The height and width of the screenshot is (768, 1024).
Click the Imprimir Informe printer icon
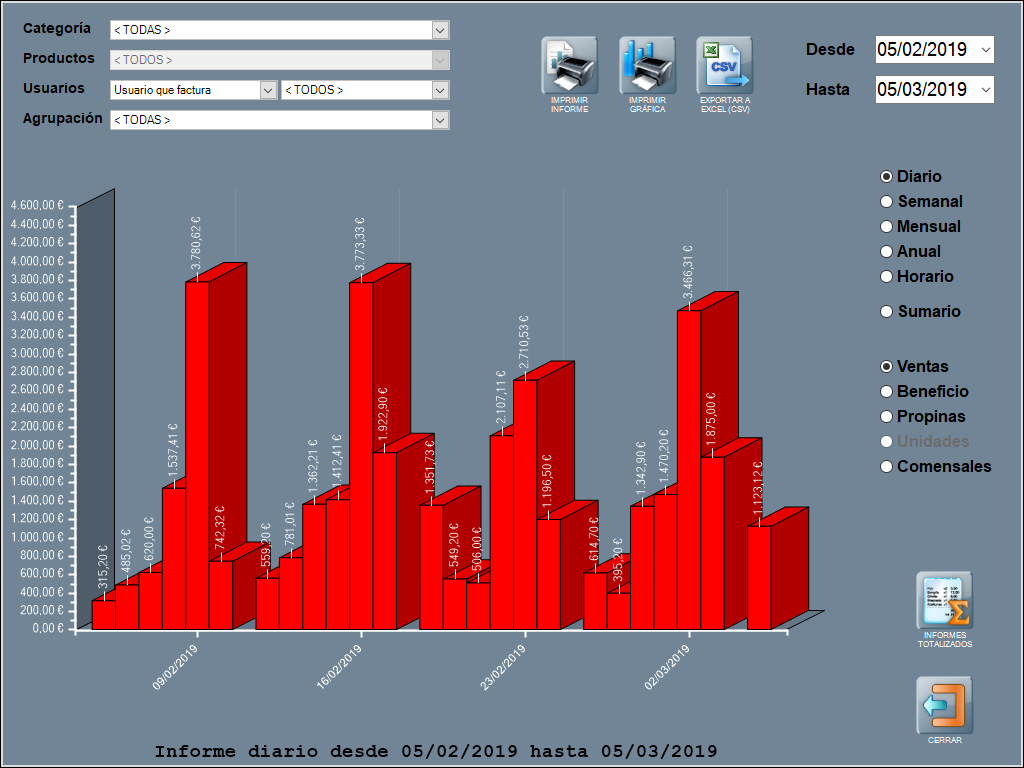tap(569, 66)
